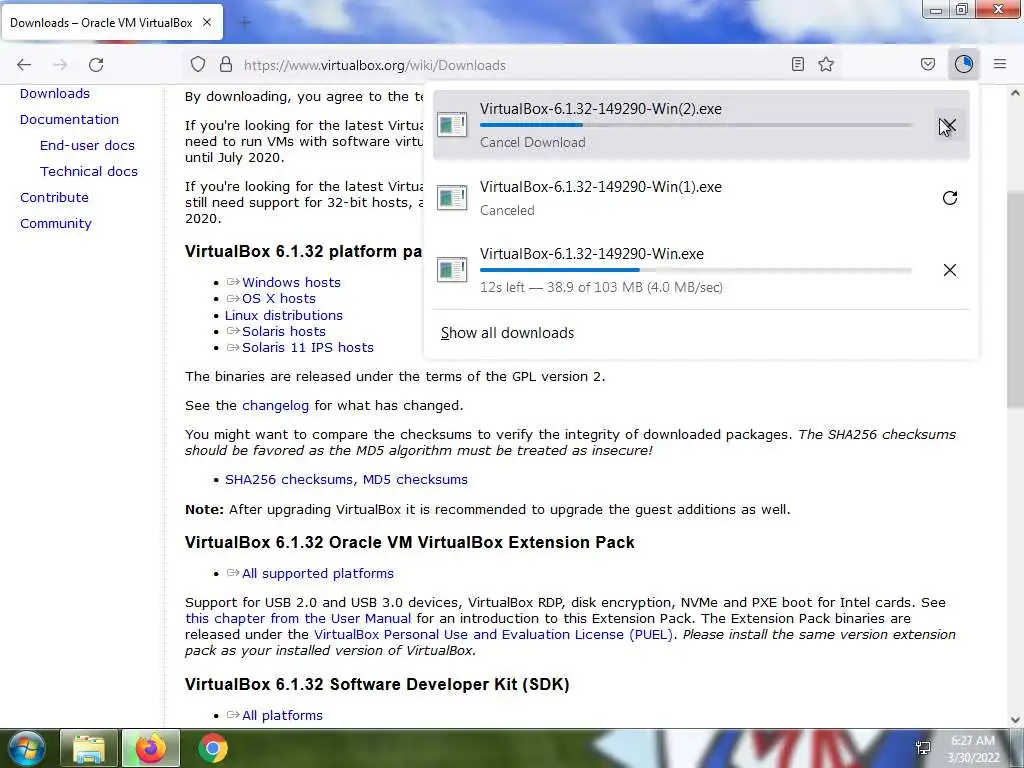
Task: Click the Firefox taskbar icon
Action: coord(151,748)
